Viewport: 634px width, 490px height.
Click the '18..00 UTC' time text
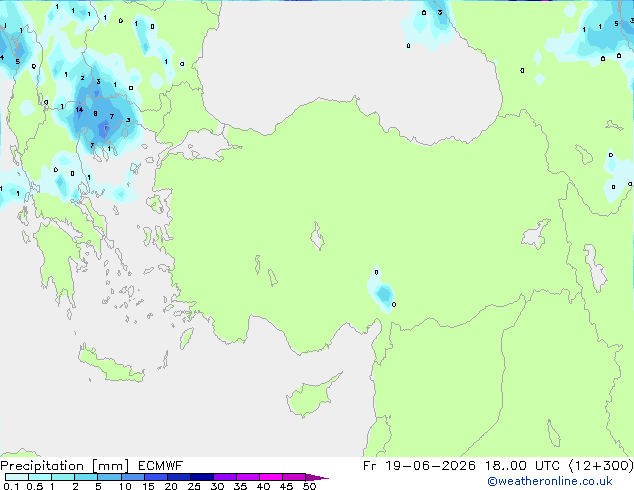click(x=522, y=466)
